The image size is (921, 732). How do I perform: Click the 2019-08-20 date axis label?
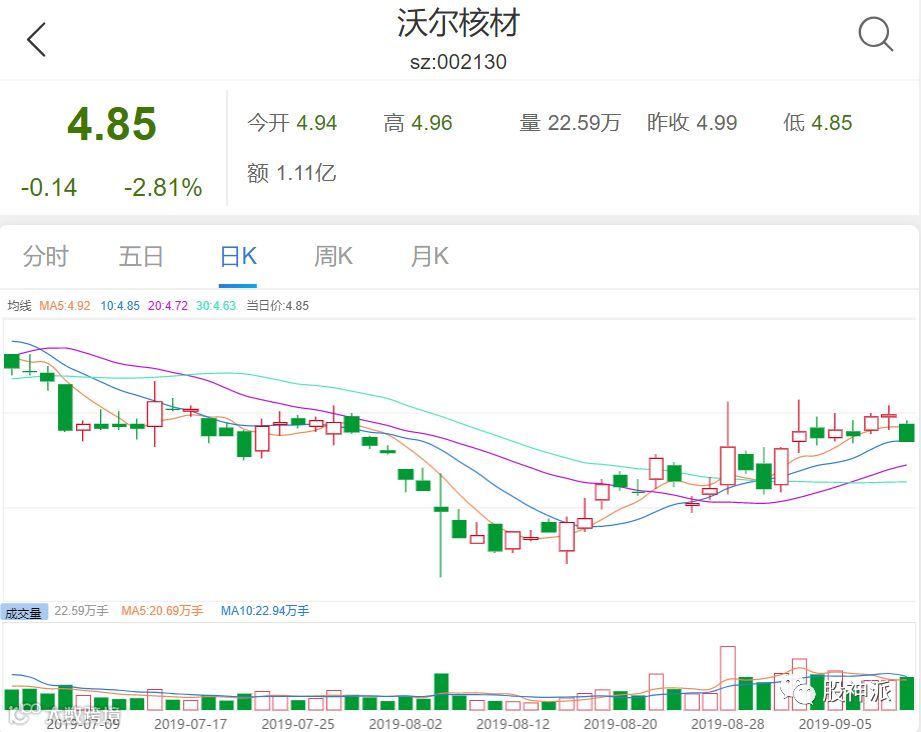620,724
